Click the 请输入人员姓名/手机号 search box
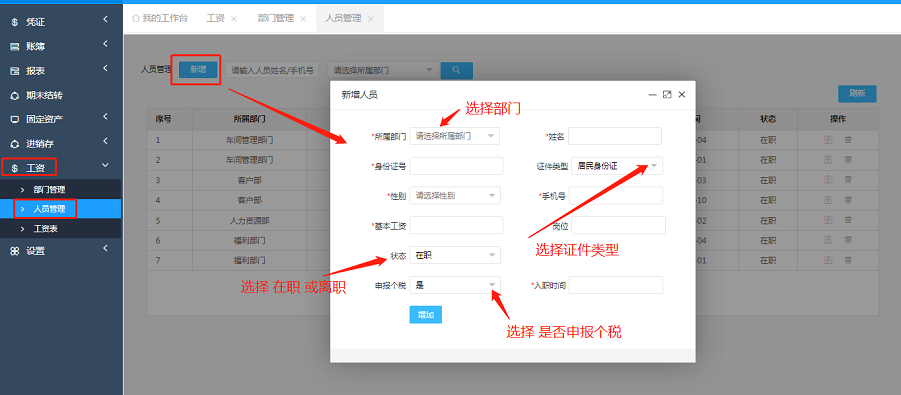The height and width of the screenshot is (395, 901). pos(272,70)
